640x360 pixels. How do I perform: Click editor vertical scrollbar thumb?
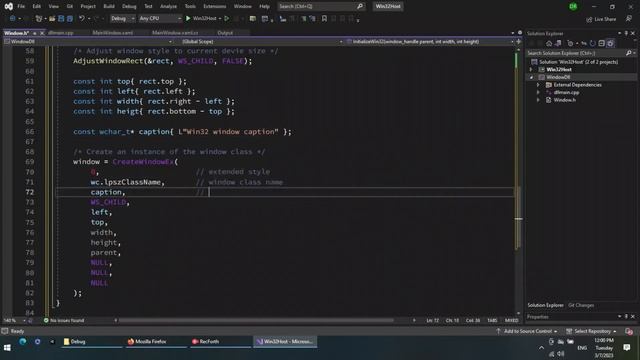point(518,218)
